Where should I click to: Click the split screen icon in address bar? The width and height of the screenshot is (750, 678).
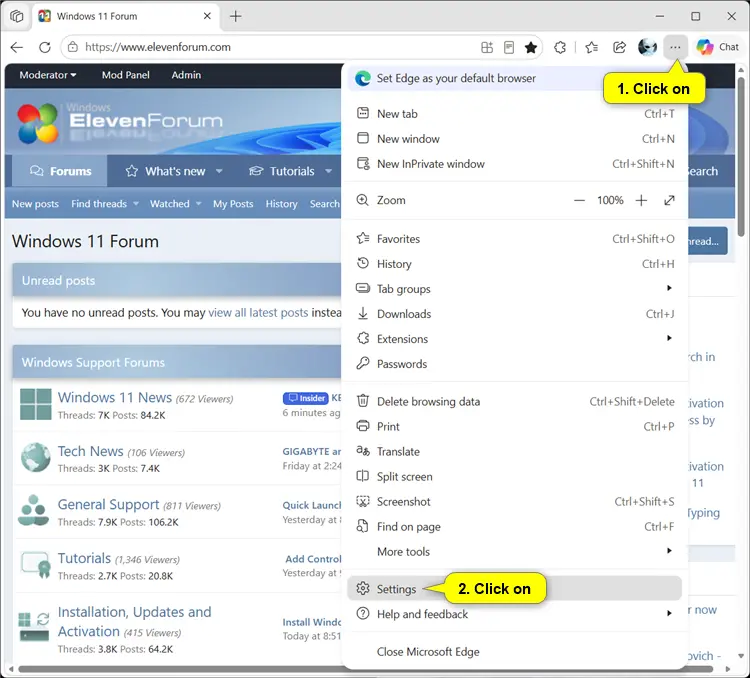pos(487,47)
